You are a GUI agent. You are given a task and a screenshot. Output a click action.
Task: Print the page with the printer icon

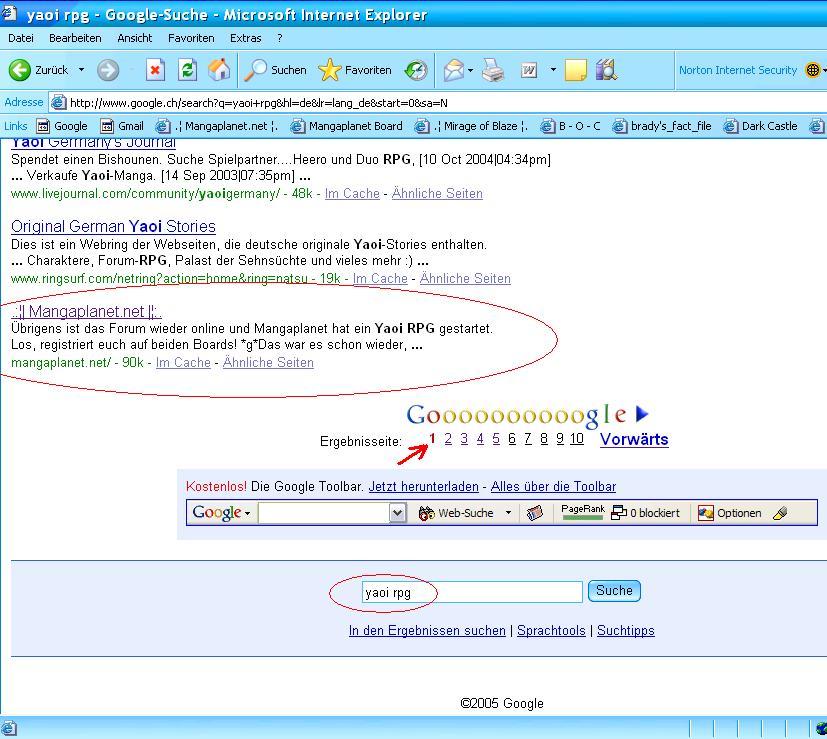click(x=493, y=70)
